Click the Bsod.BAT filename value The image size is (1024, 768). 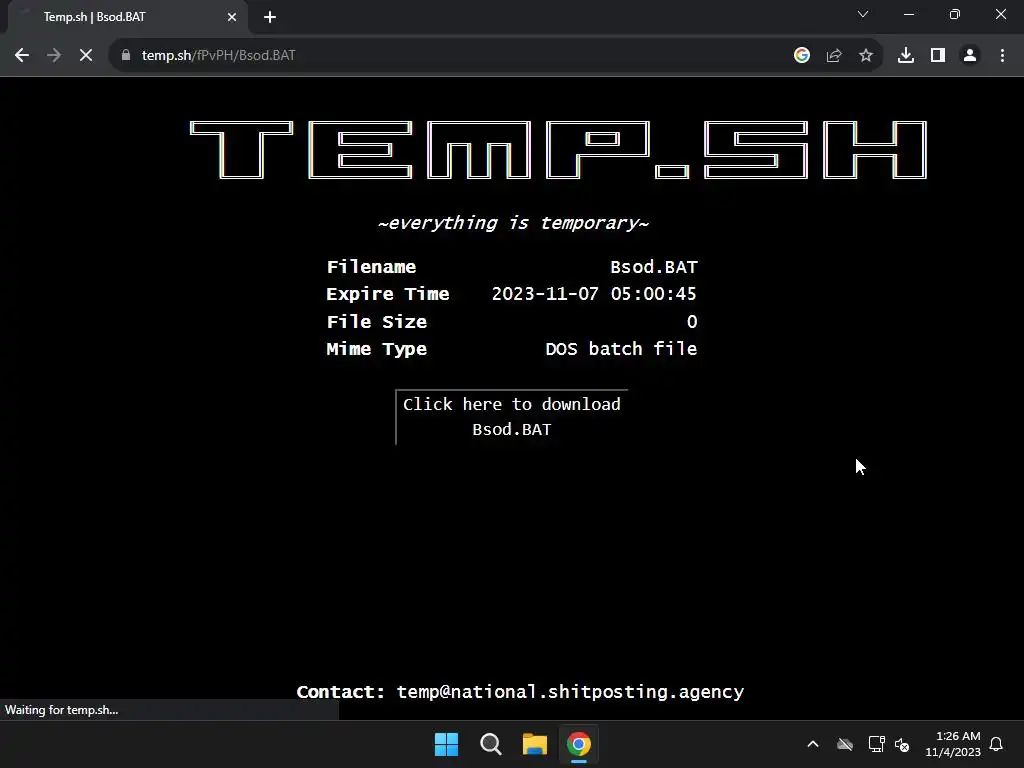pos(654,267)
